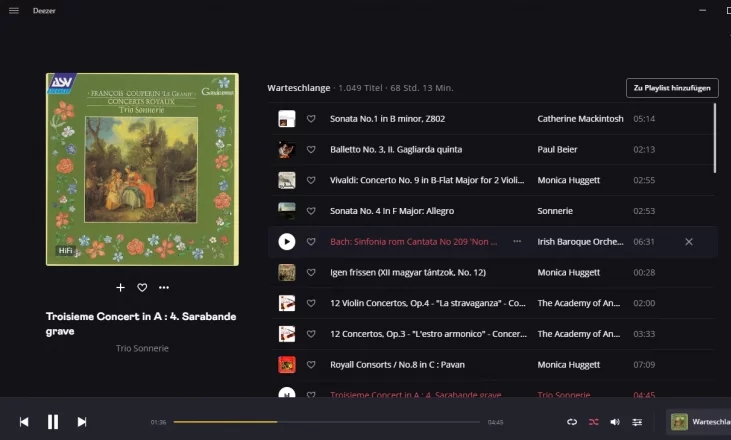
Task: Select the 'Sonata No.1 in B minor, Z802' title
Action: pyautogui.click(x=387, y=119)
